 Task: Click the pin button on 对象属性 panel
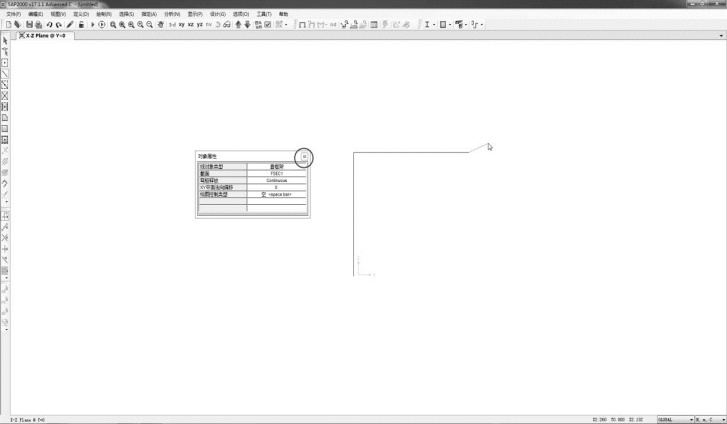(x=304, y=157)
